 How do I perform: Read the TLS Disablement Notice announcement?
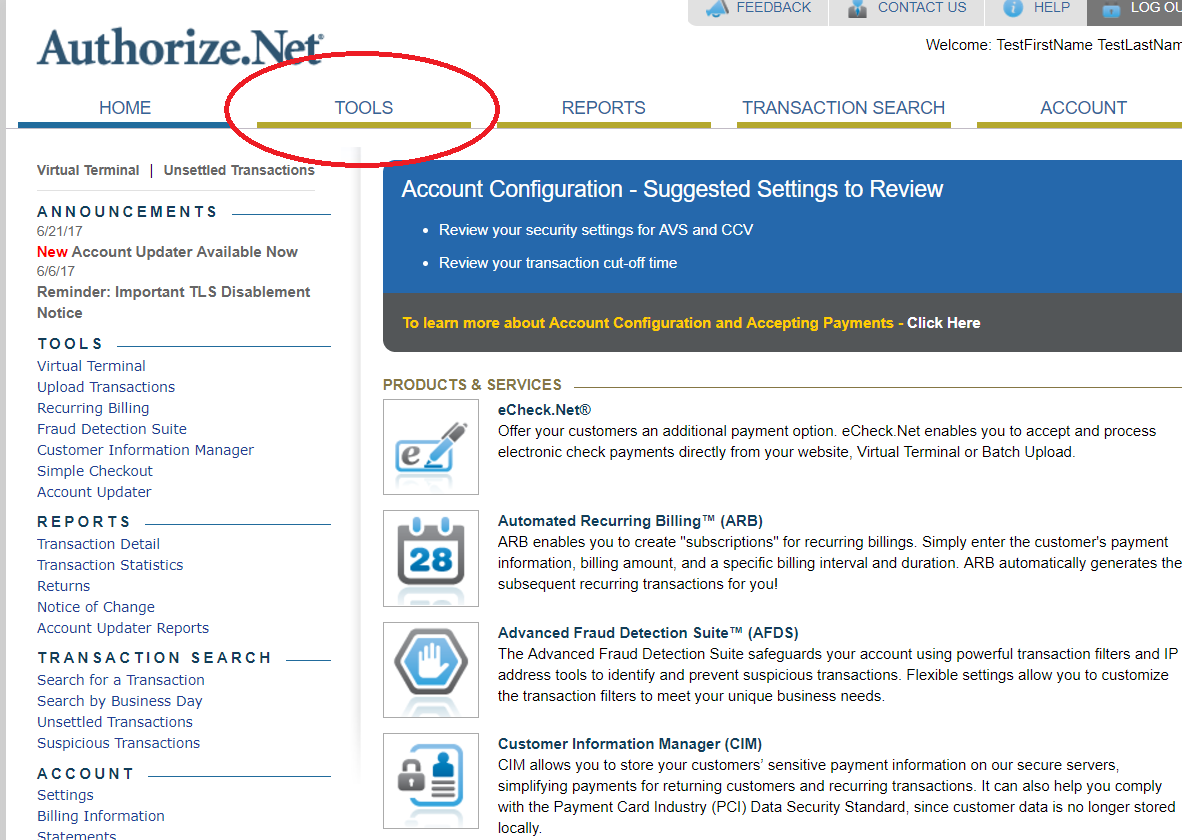173,302
